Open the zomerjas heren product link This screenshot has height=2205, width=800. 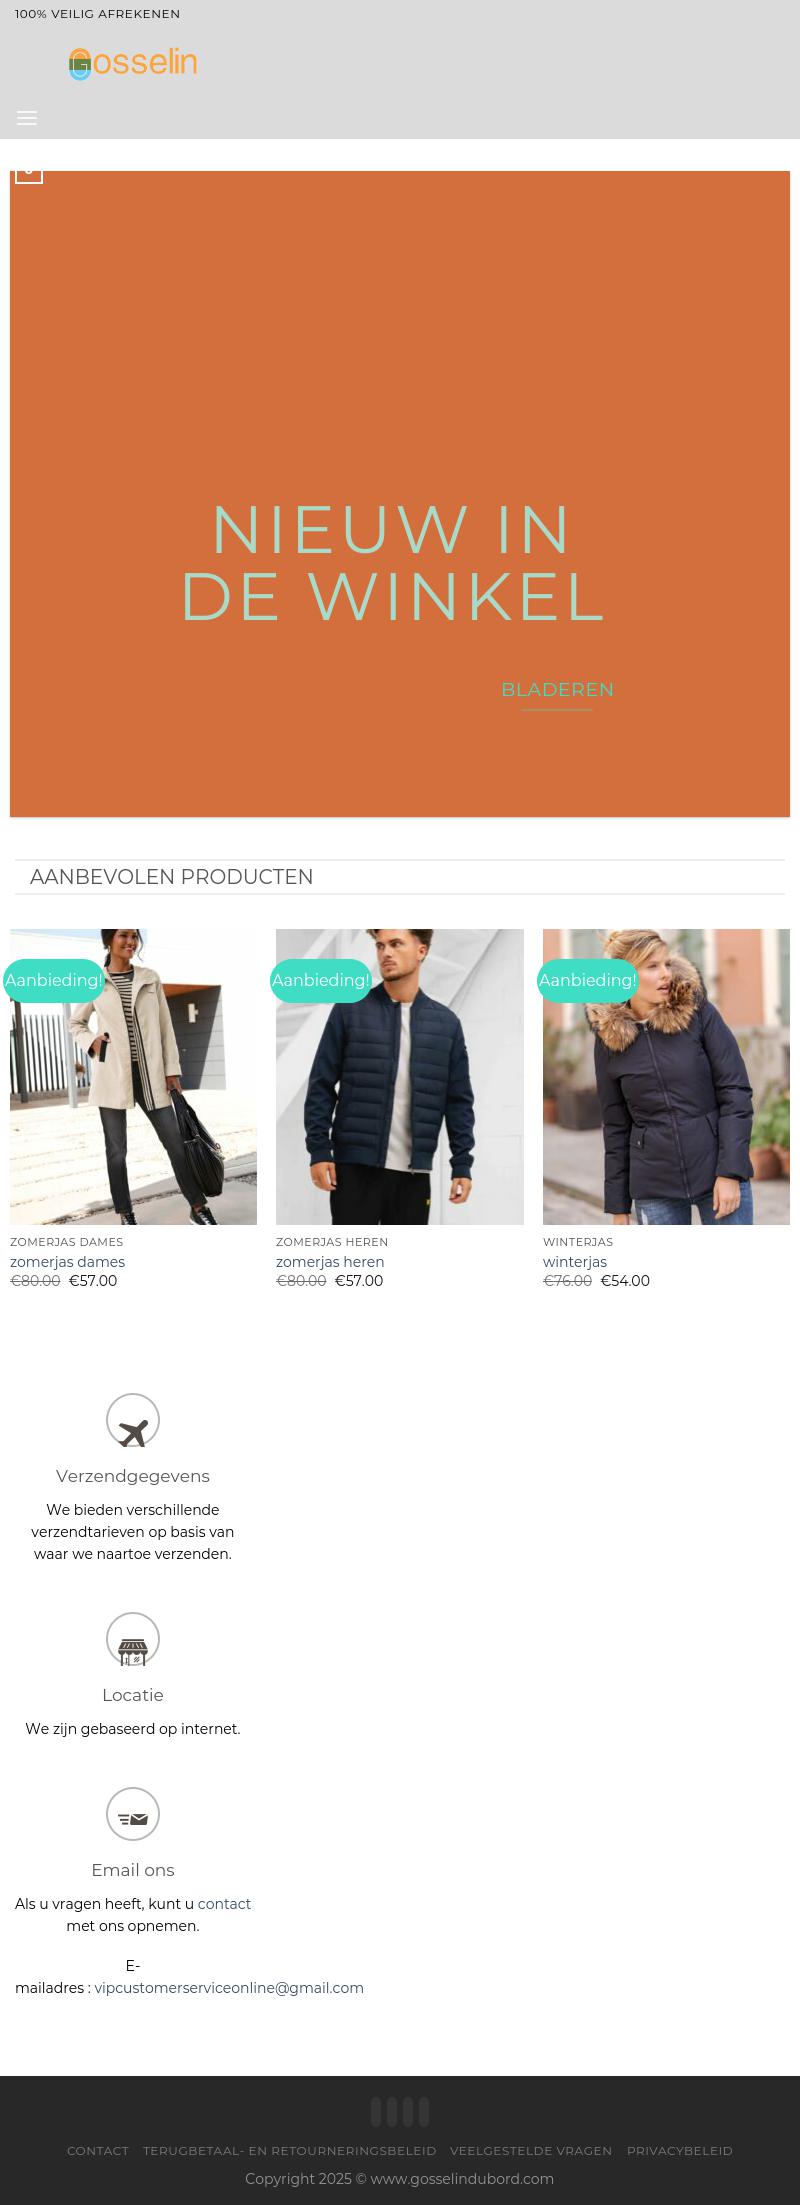point(330,1262)
